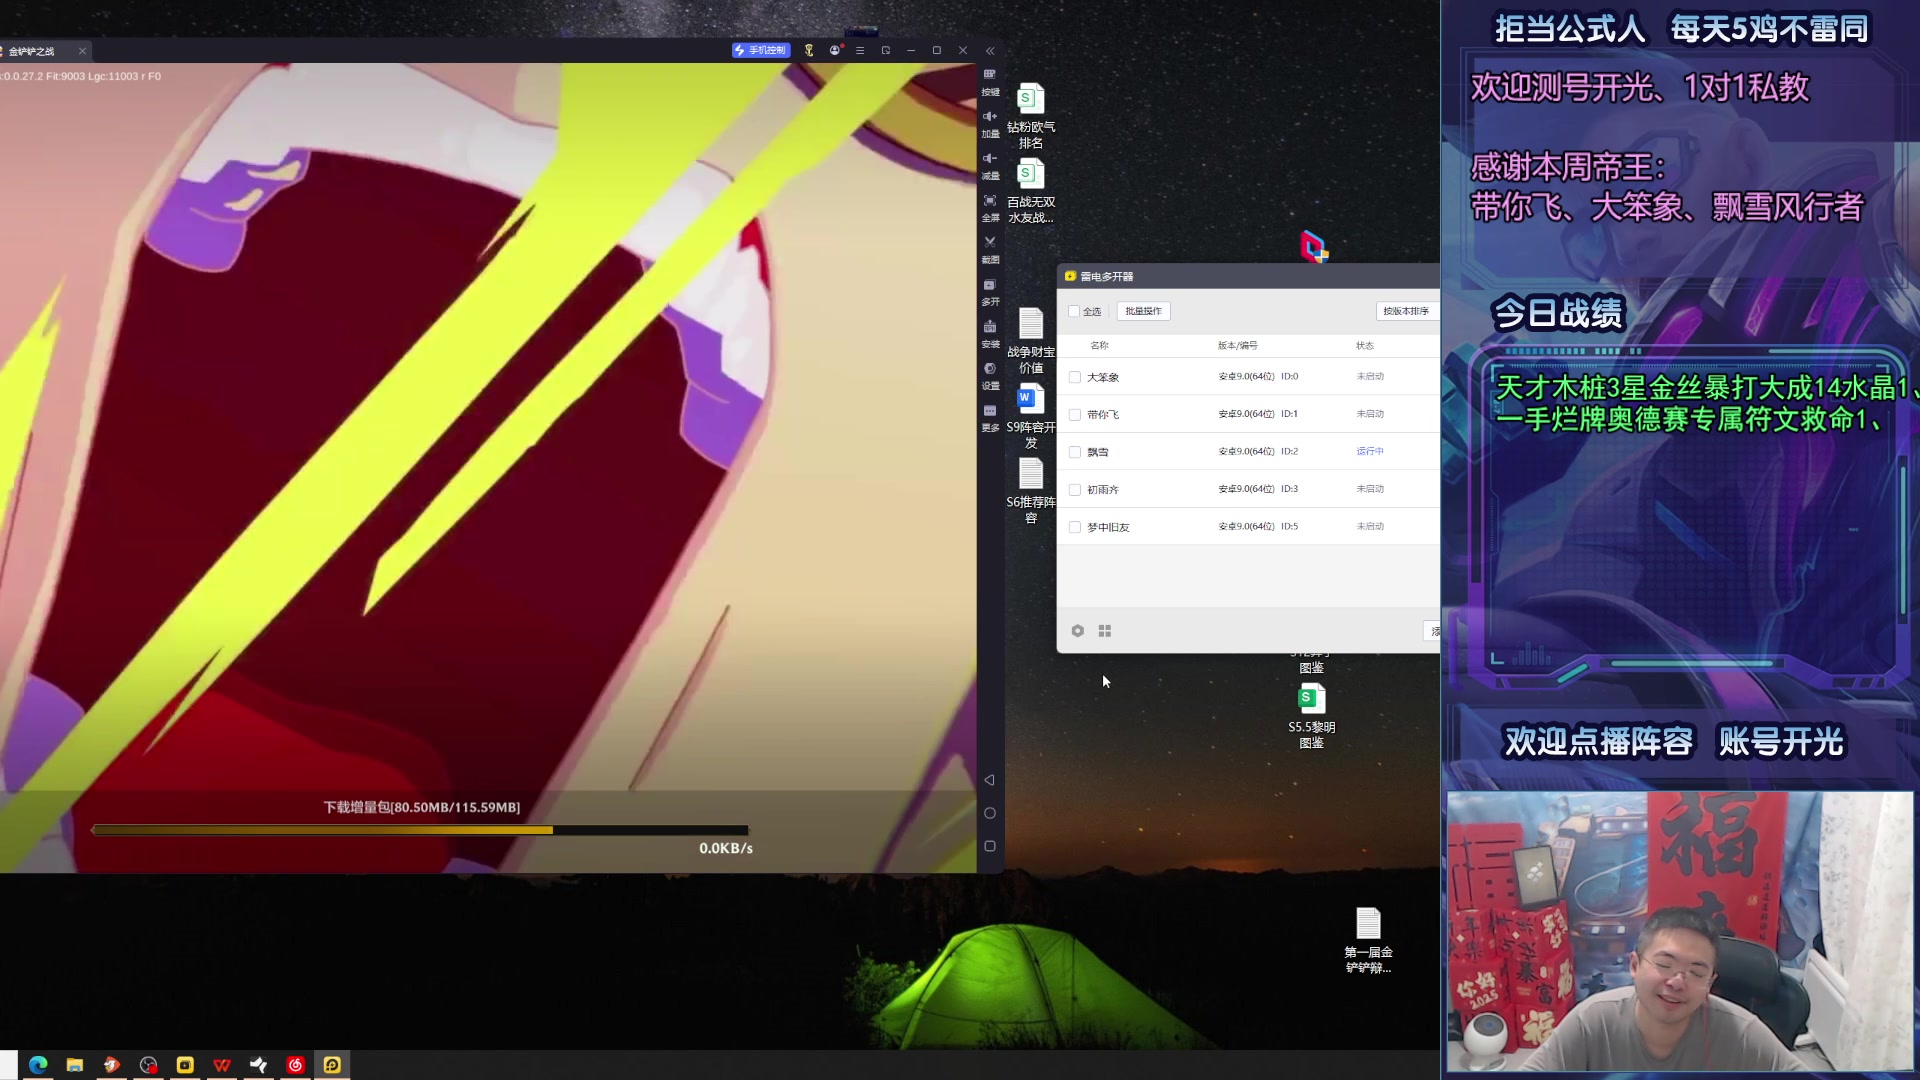Open OBS Studio from the taskbar
Image resolution: width=1920 pixels, height=1080 pixels.
pyautogui.click(x=148, y=1065)
